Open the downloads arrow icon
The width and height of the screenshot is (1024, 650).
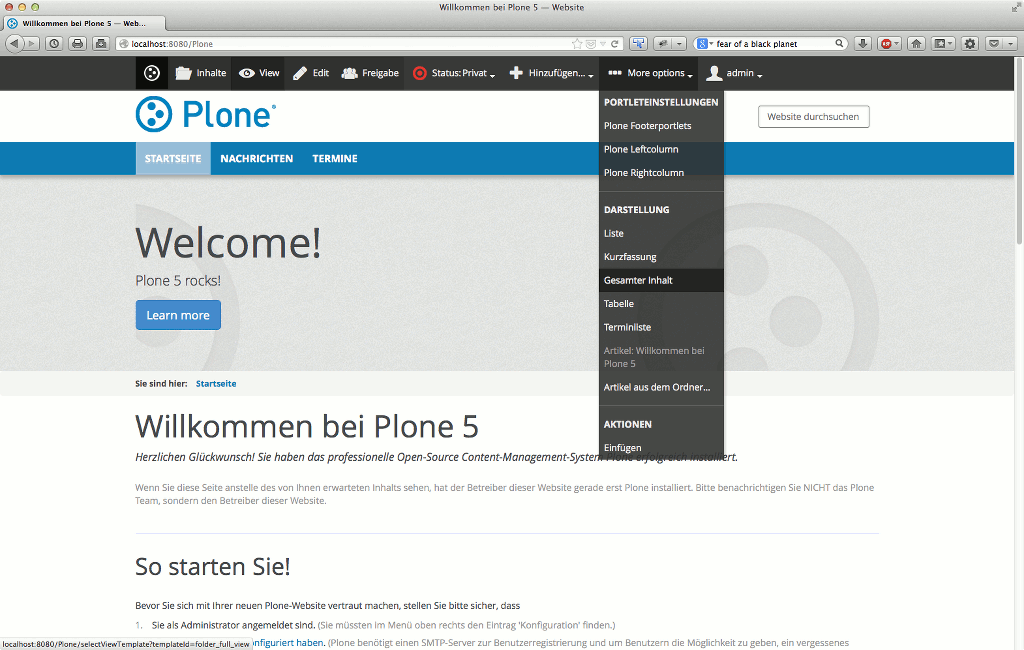pos(863,44)
